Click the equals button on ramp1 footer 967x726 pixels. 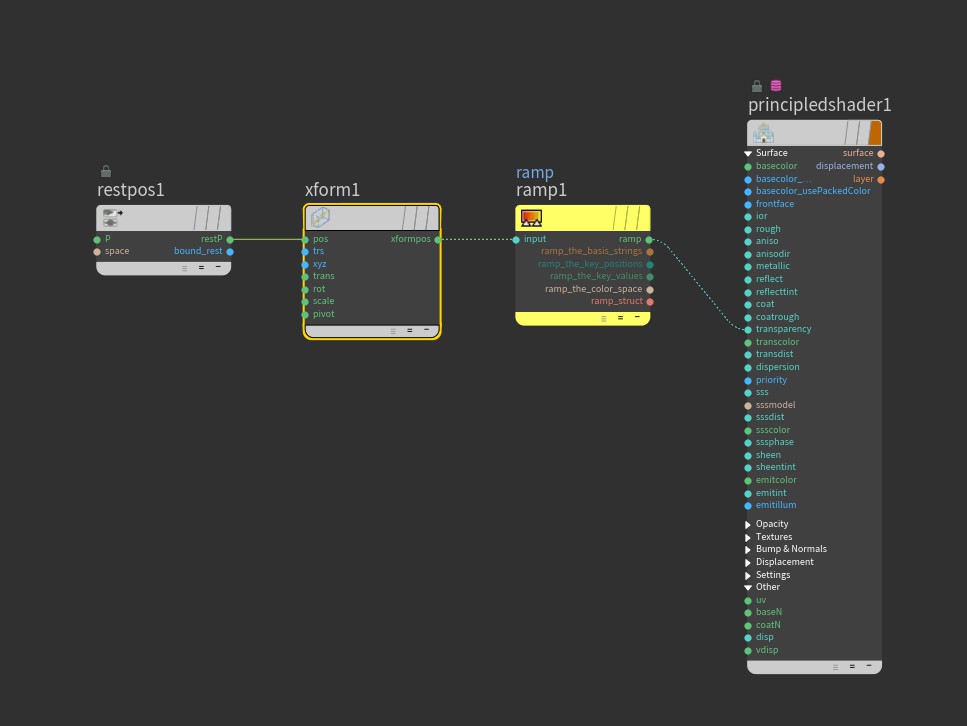point(620,318)
